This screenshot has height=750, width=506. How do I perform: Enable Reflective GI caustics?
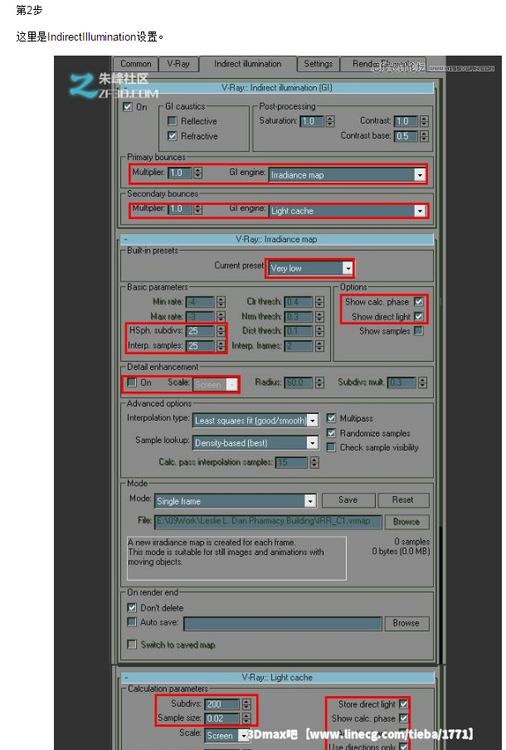(173, 121)
